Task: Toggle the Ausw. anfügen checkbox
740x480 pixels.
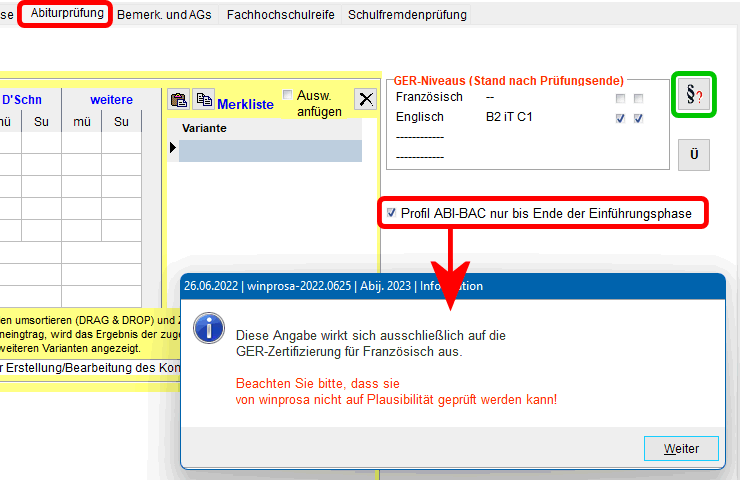Action: [288, 95]
